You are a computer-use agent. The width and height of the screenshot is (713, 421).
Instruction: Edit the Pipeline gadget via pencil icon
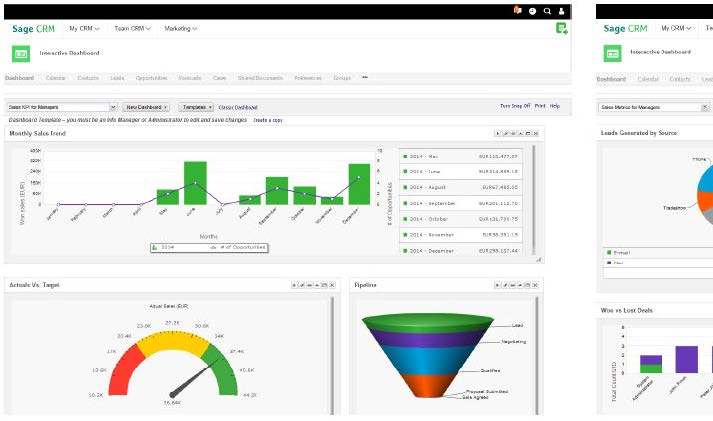(x=505, y=285)
